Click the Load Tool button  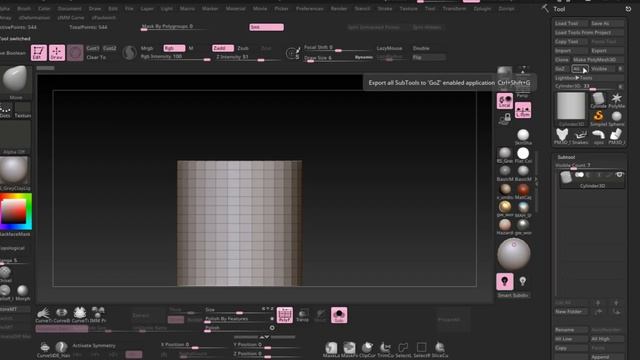click(x=571, y=24)
